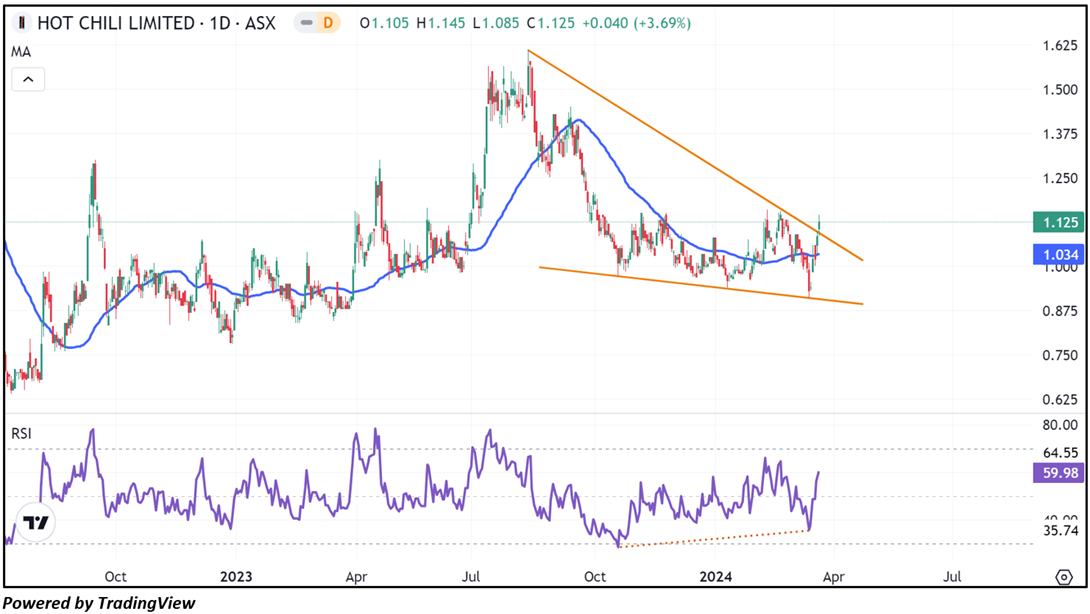Click the high value H1.145
The image size is (1090, 614).
coord(441,23)
